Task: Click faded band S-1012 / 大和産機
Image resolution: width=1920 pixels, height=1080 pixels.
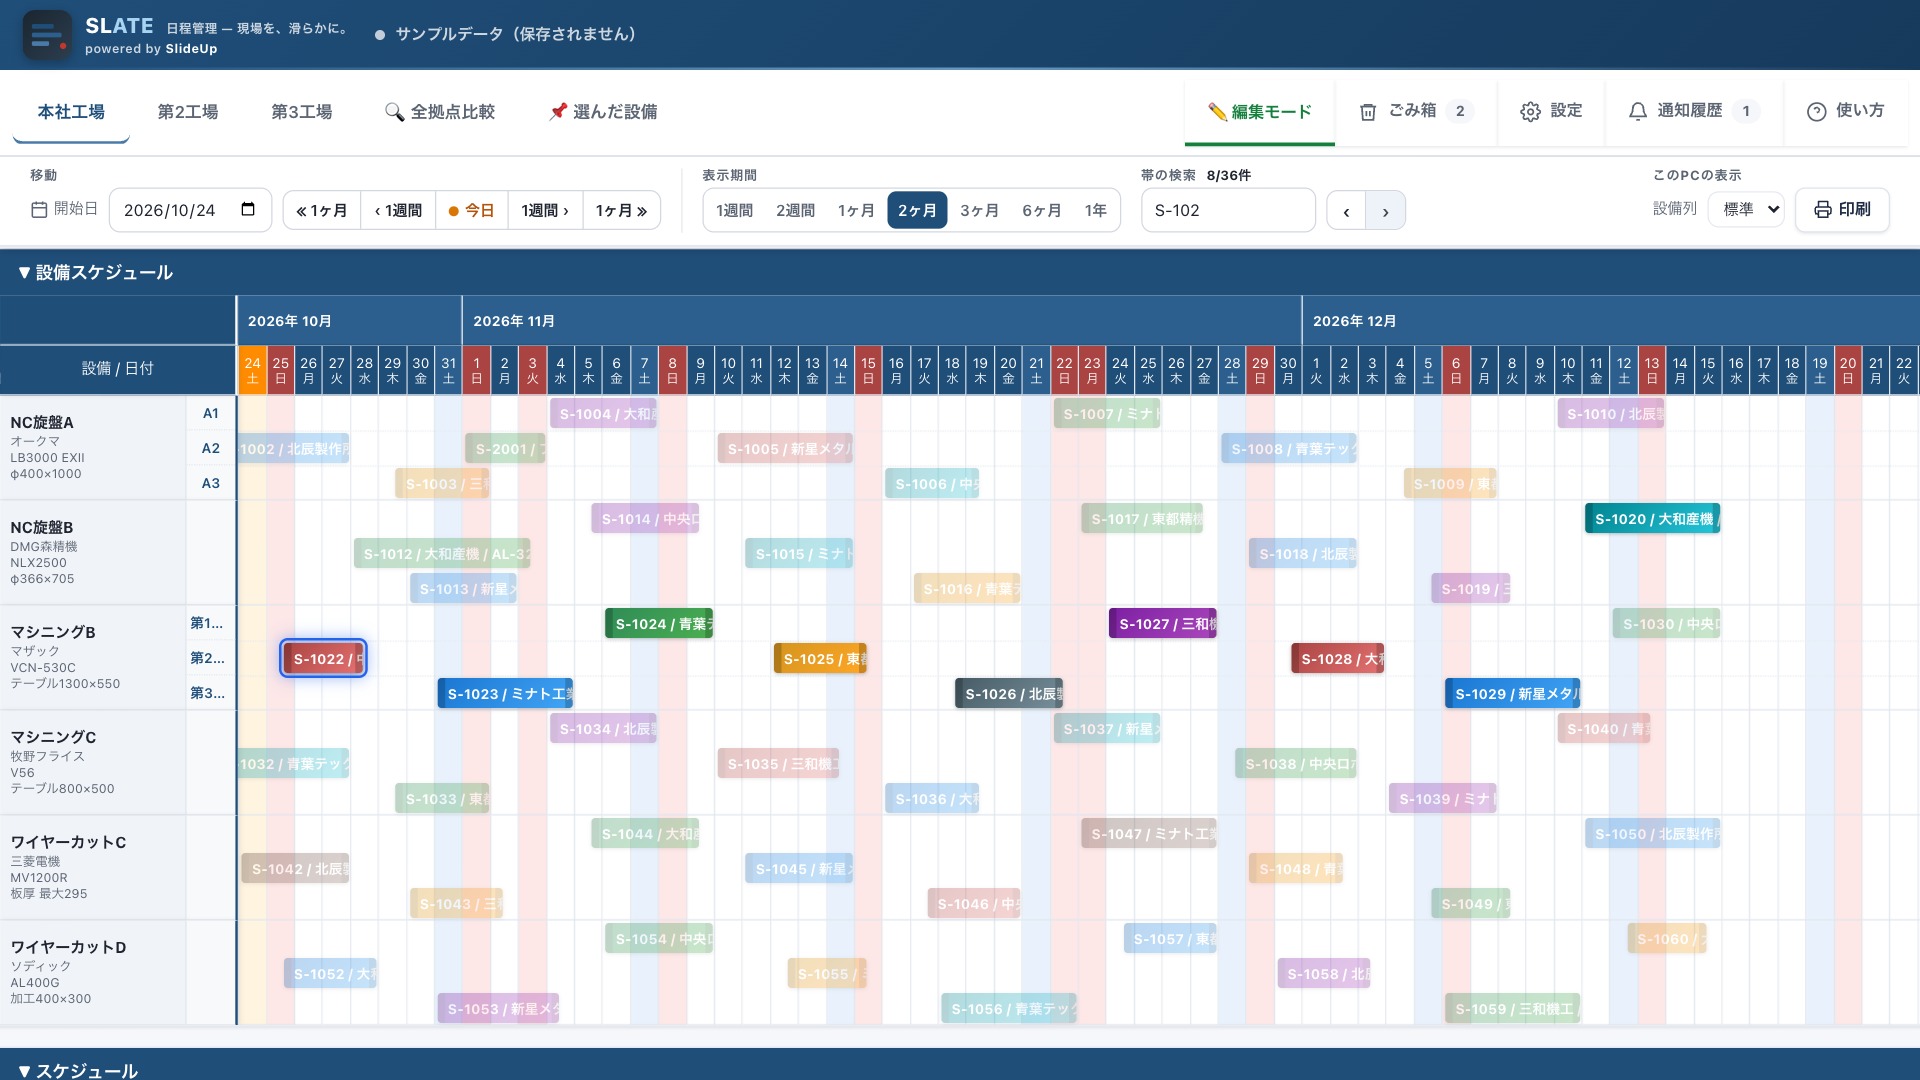Action: pyautogui.click(x=442, y=554)
